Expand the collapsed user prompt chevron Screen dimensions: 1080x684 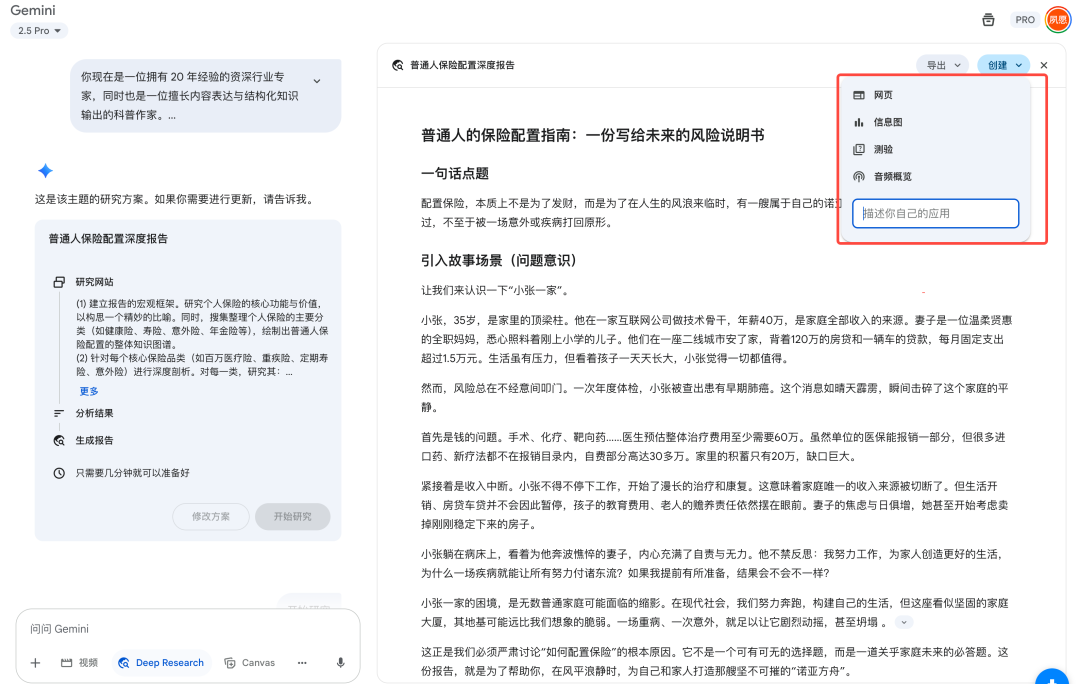click(x=319, y=83)
